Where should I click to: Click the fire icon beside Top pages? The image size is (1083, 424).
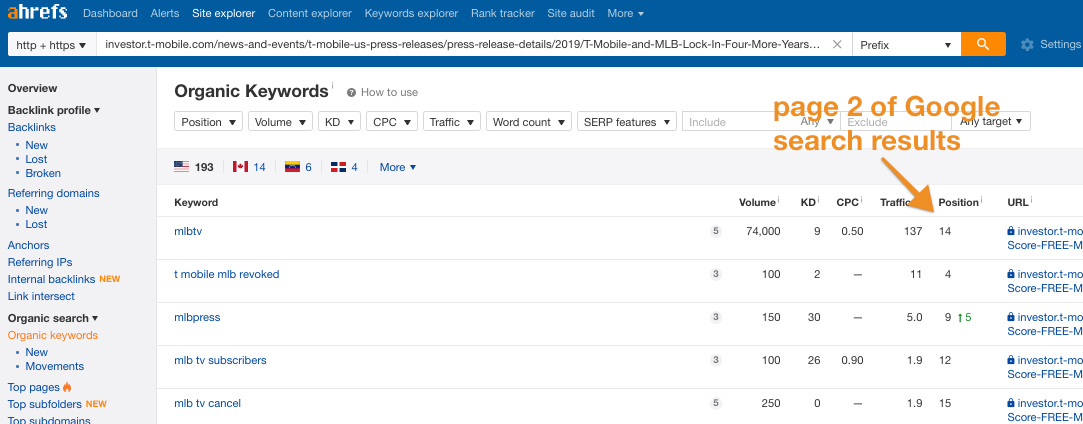pos(67,387)
